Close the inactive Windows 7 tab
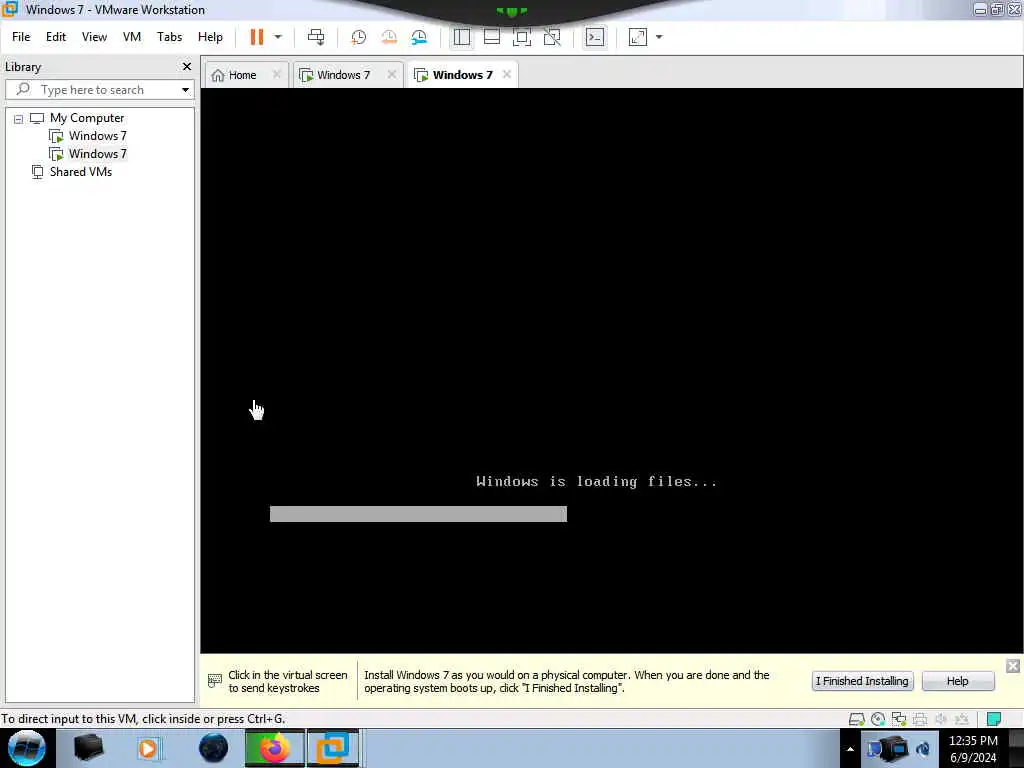 pos(392,74)
